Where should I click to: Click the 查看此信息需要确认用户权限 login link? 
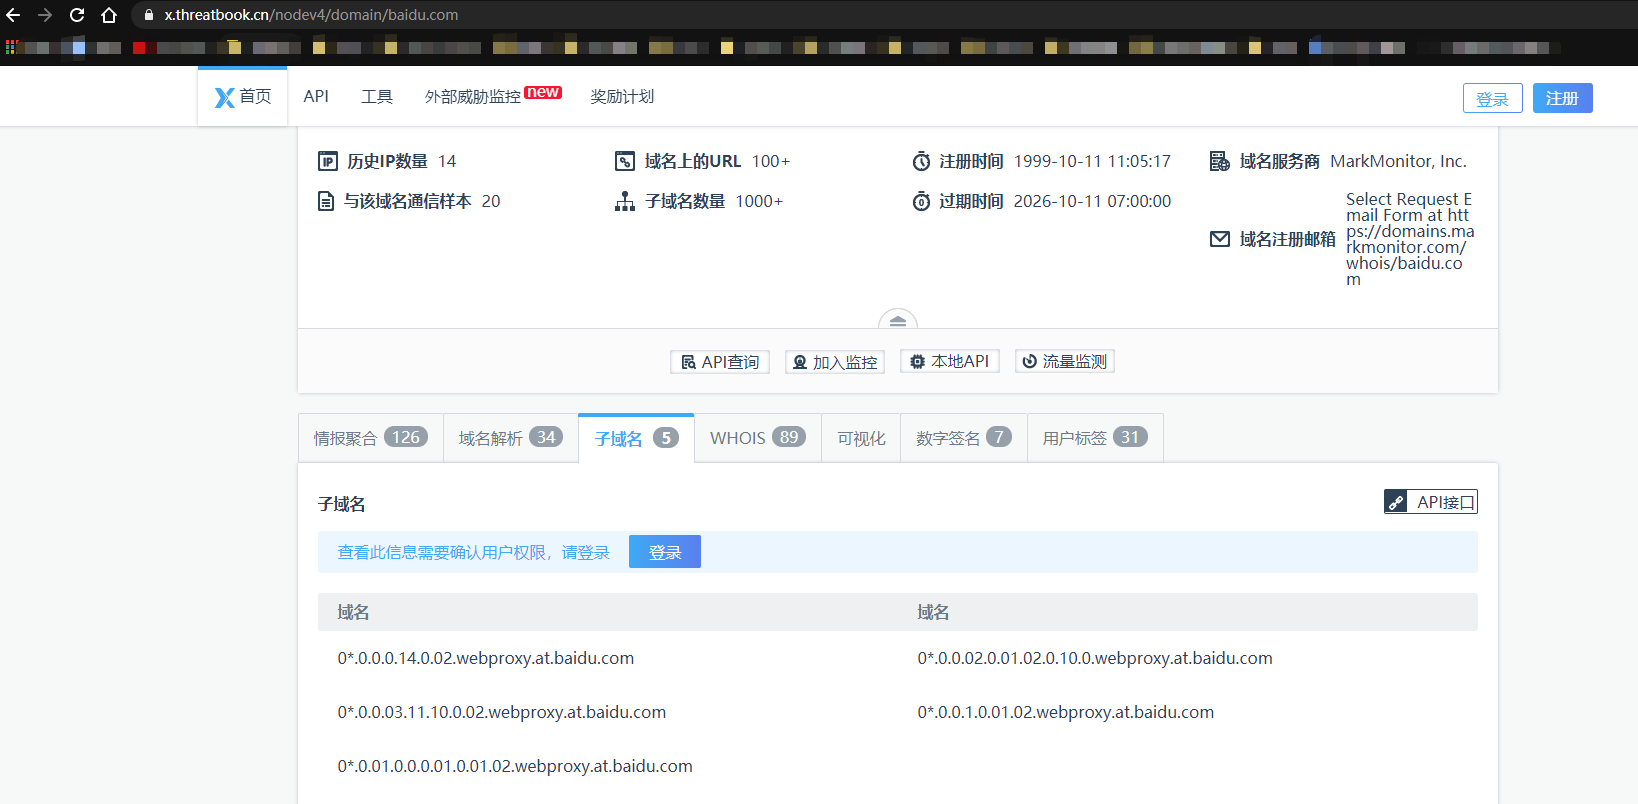point(473,552)
